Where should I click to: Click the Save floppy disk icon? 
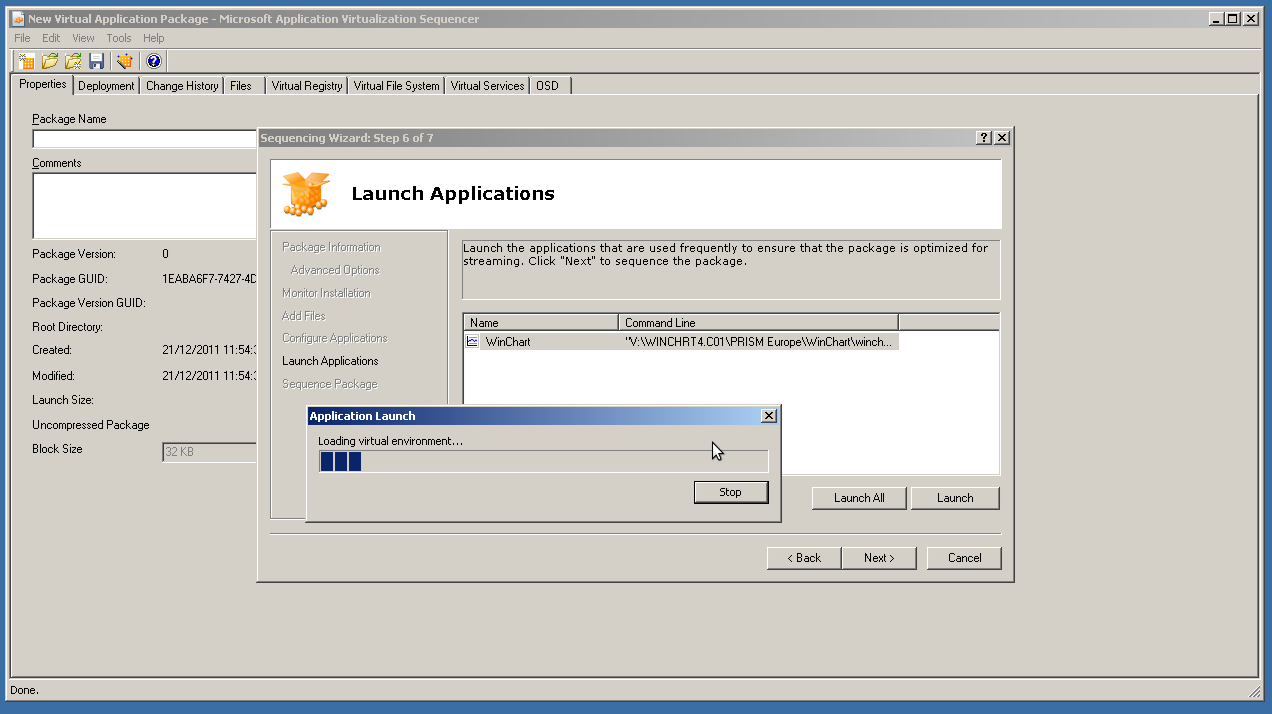[x=97, y=61]
